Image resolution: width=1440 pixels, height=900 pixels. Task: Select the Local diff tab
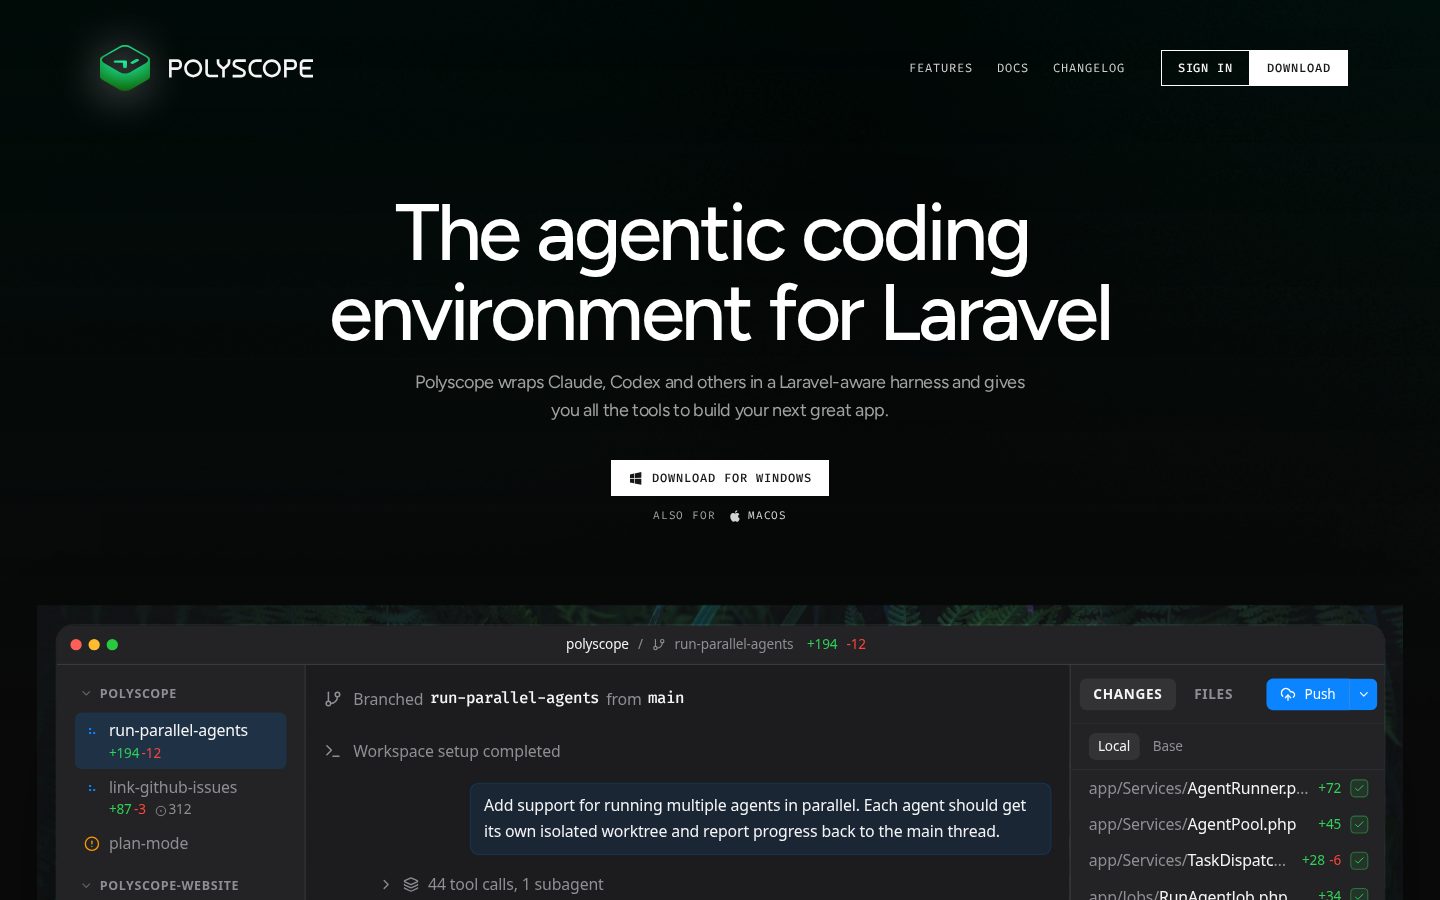tap(1114, 746)
